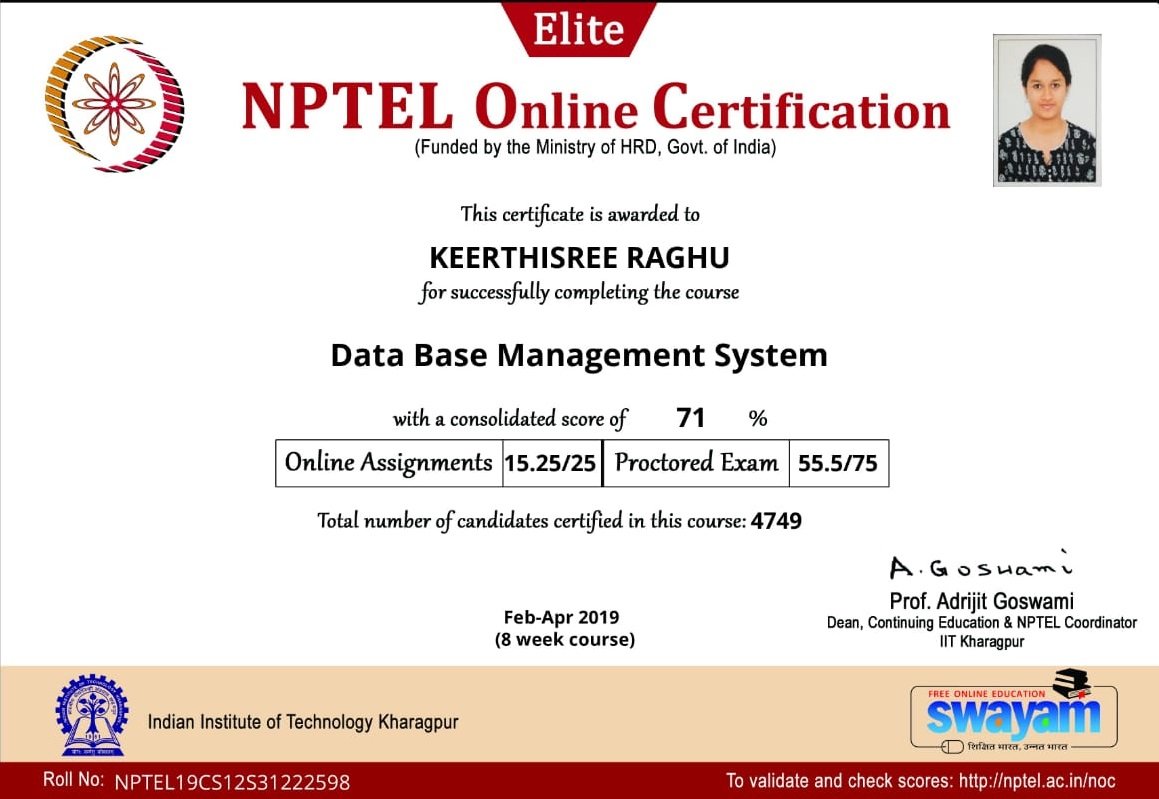The width and height of the screenshot is (1159, 799).
Task: Select the name KEERTHISREE RAGHU
Action: tap(580, 257)
